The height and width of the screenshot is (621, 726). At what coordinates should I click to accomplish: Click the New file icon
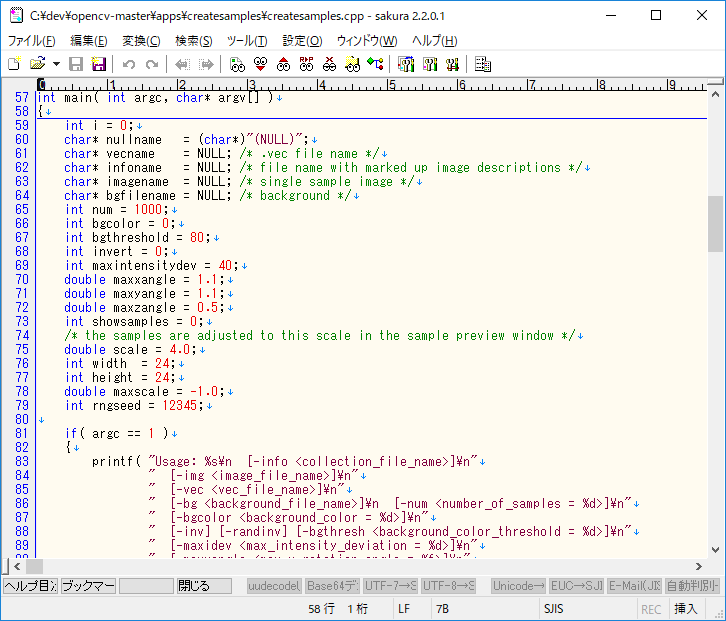[14, 64]
